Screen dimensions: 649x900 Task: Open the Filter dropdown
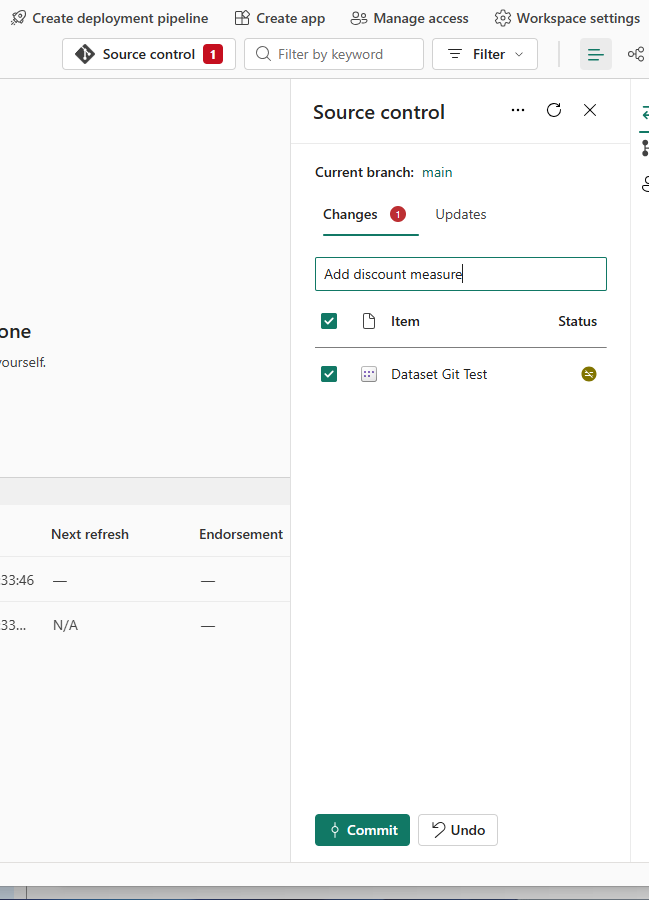[x=485, y=54]
